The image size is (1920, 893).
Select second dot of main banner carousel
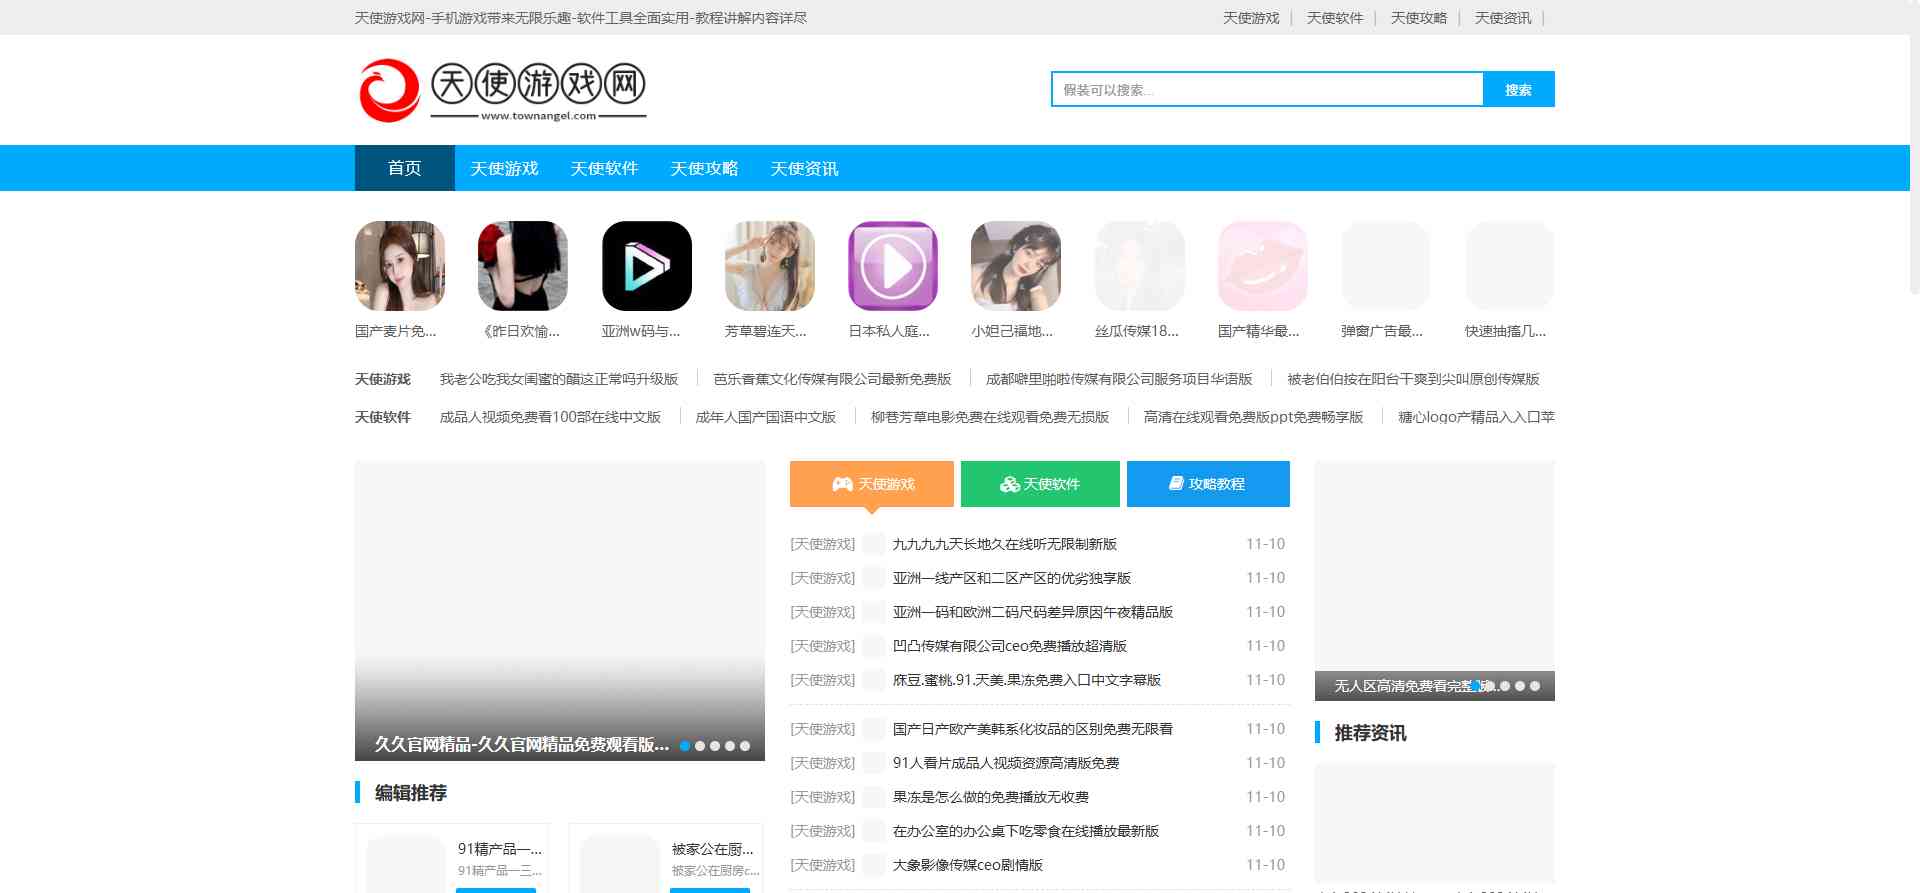(700, 746)
